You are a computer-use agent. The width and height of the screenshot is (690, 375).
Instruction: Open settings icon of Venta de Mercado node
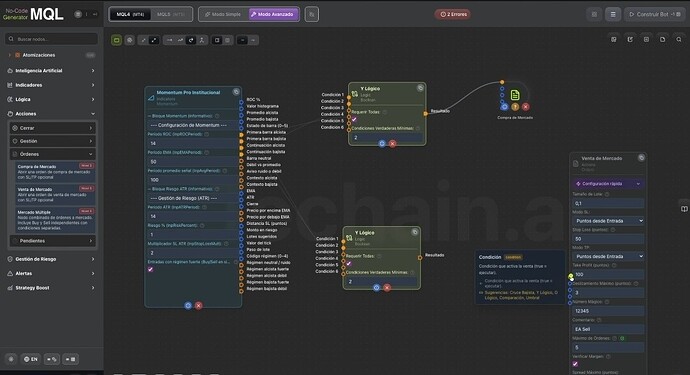coord(641,158)
